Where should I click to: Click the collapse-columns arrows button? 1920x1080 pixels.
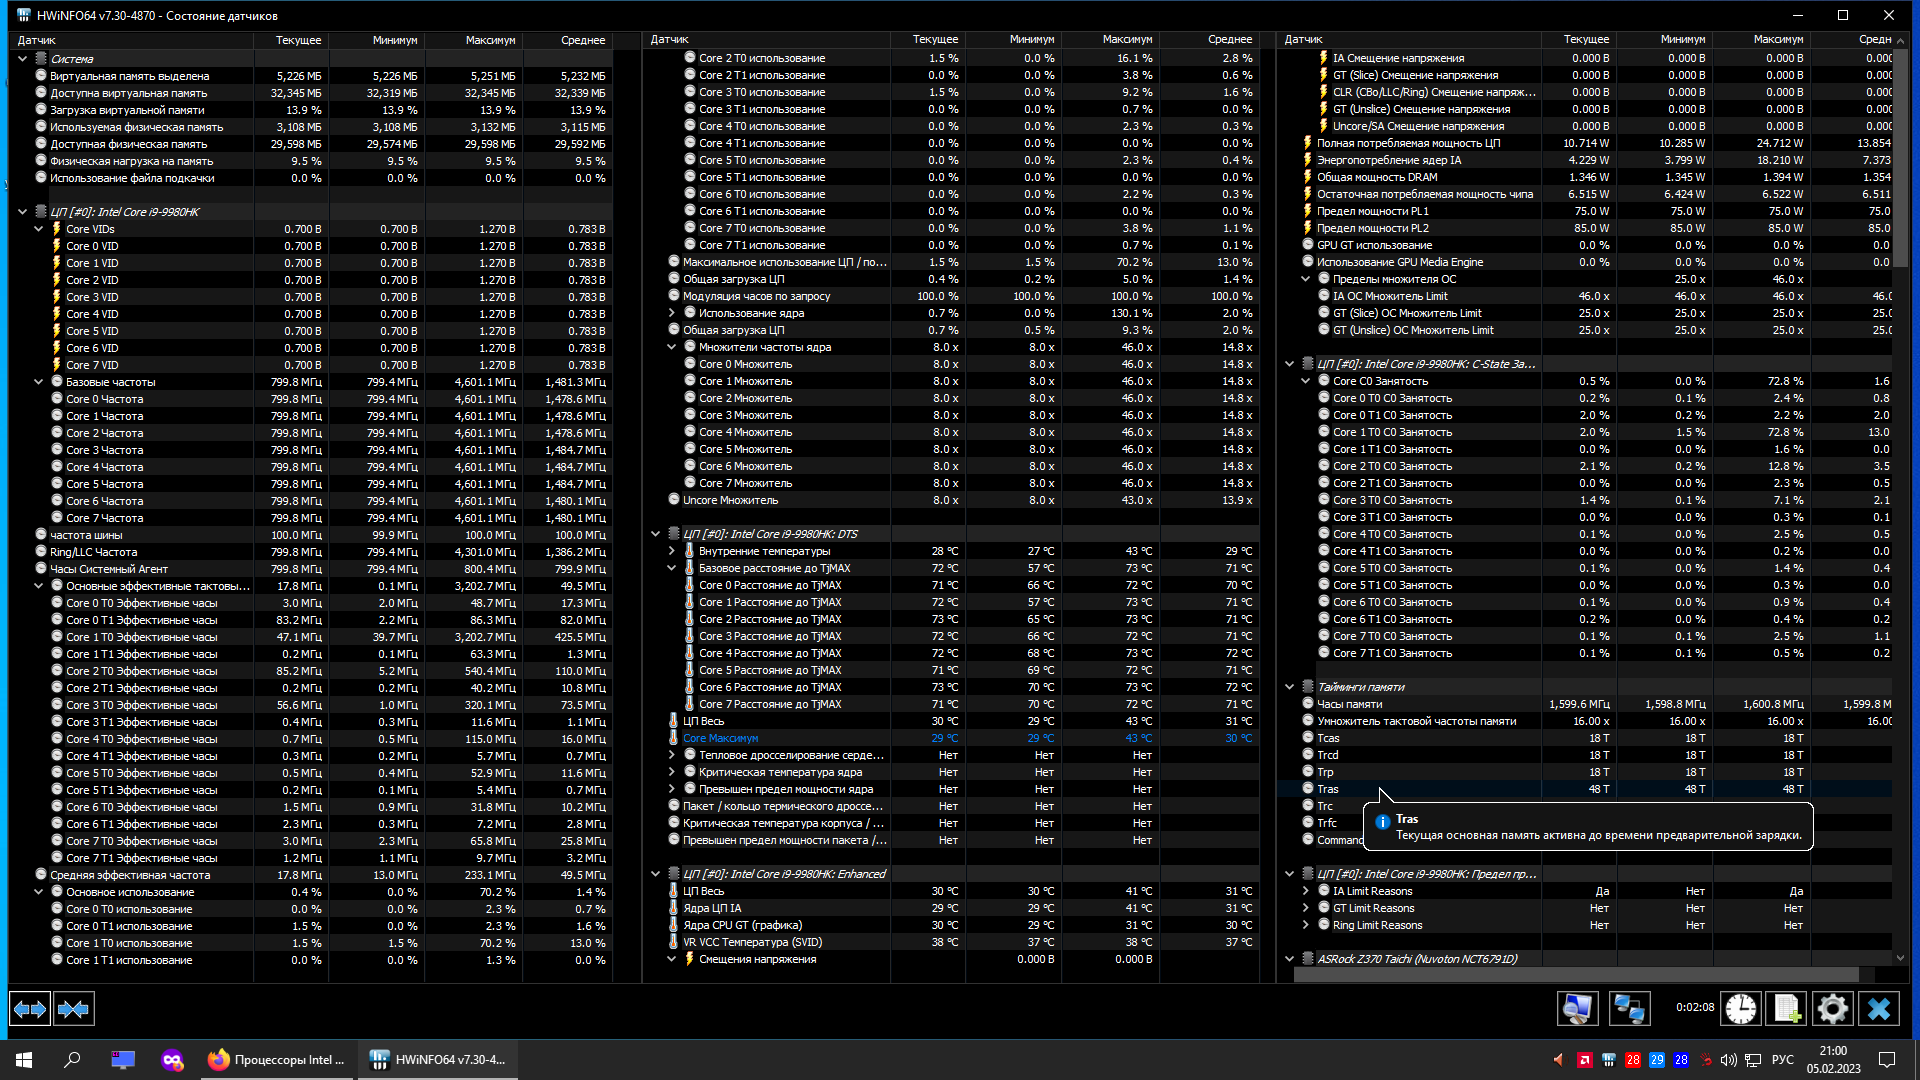pyautogui.click(x=74, y=1009)
